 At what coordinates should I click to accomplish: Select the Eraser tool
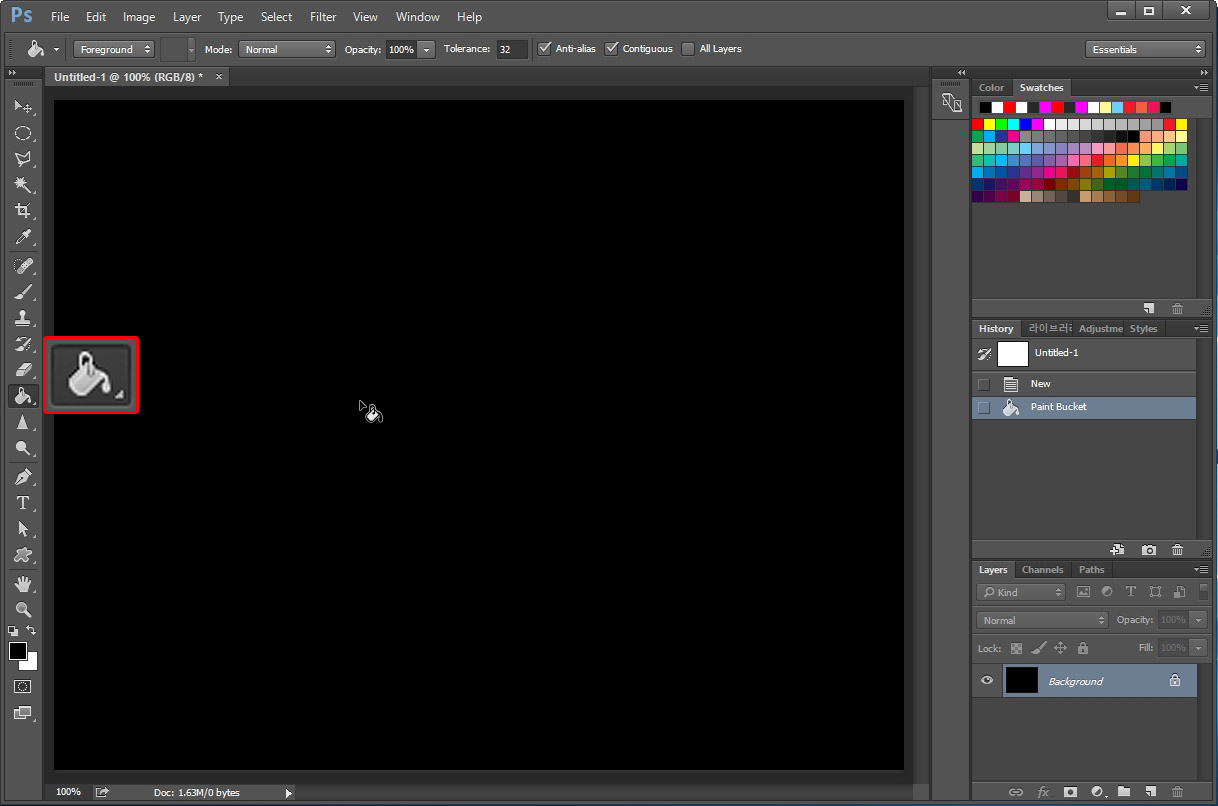click(22, 370)
